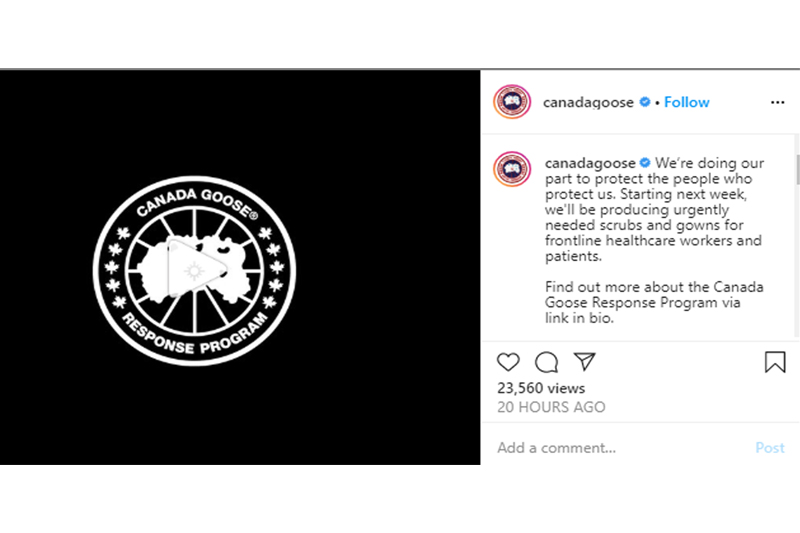Click the canadagoose profile avatar in header
The image size is (800, 533).
click(x=512, y=101)
